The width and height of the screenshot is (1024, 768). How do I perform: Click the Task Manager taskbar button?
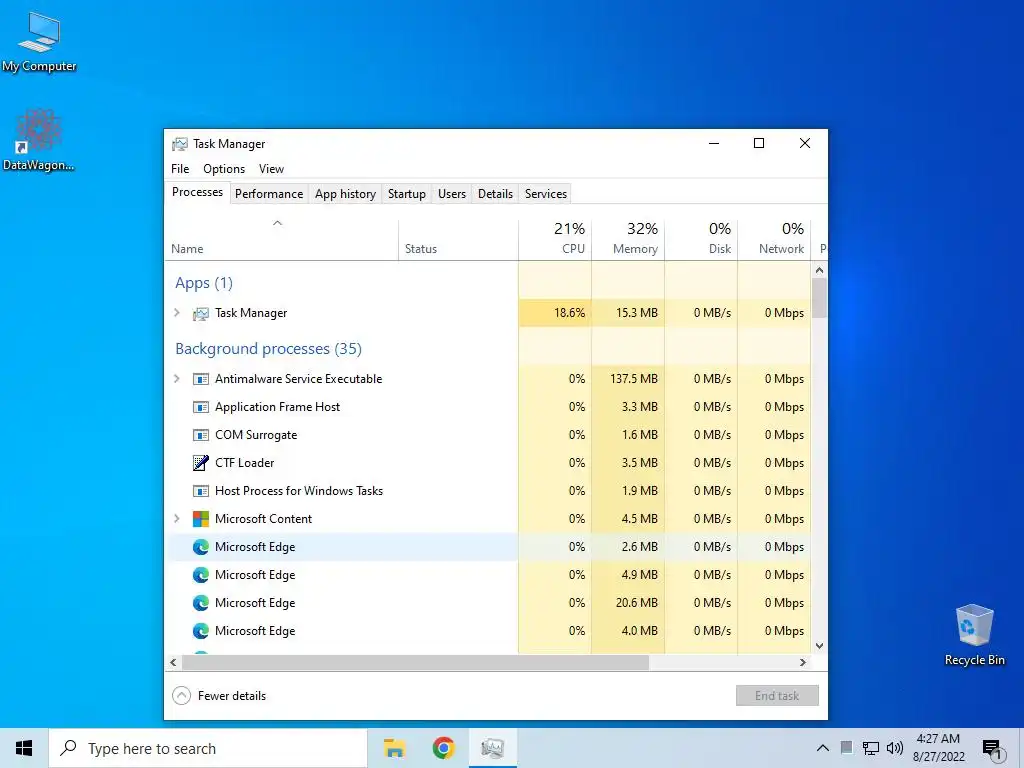click(492, 748)
